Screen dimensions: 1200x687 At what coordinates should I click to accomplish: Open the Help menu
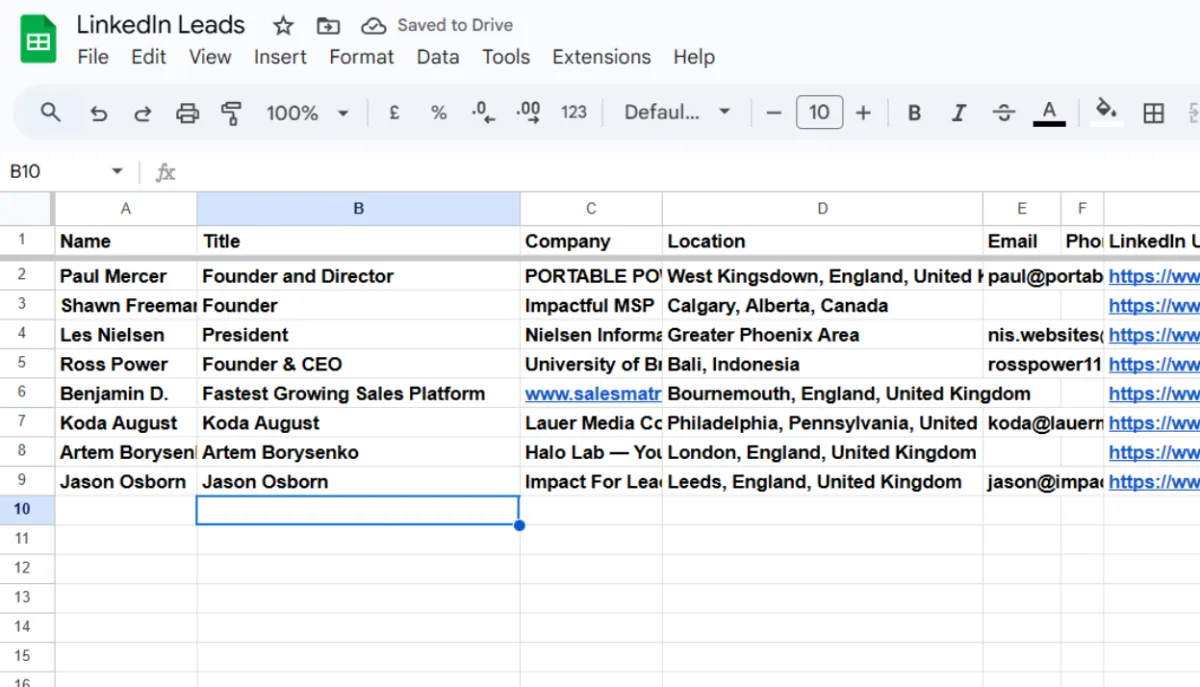[694, 57]
